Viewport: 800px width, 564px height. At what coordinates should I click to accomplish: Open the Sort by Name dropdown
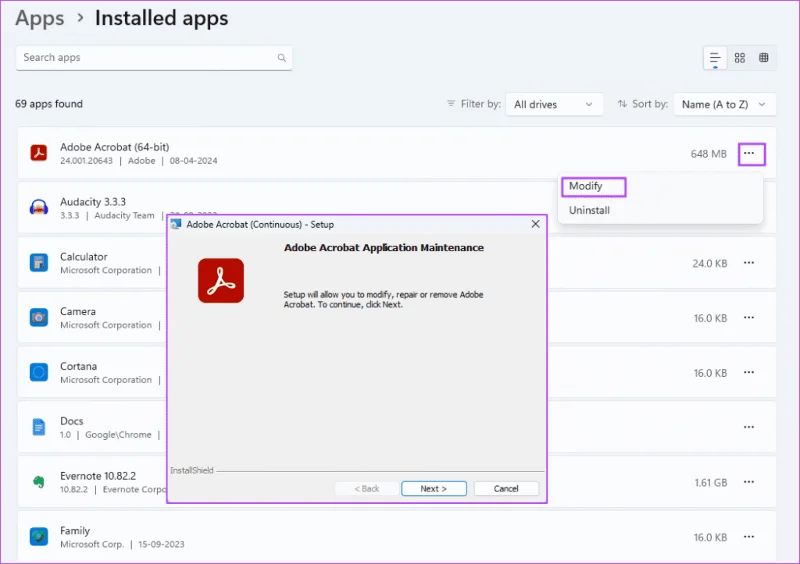(724, 104)
